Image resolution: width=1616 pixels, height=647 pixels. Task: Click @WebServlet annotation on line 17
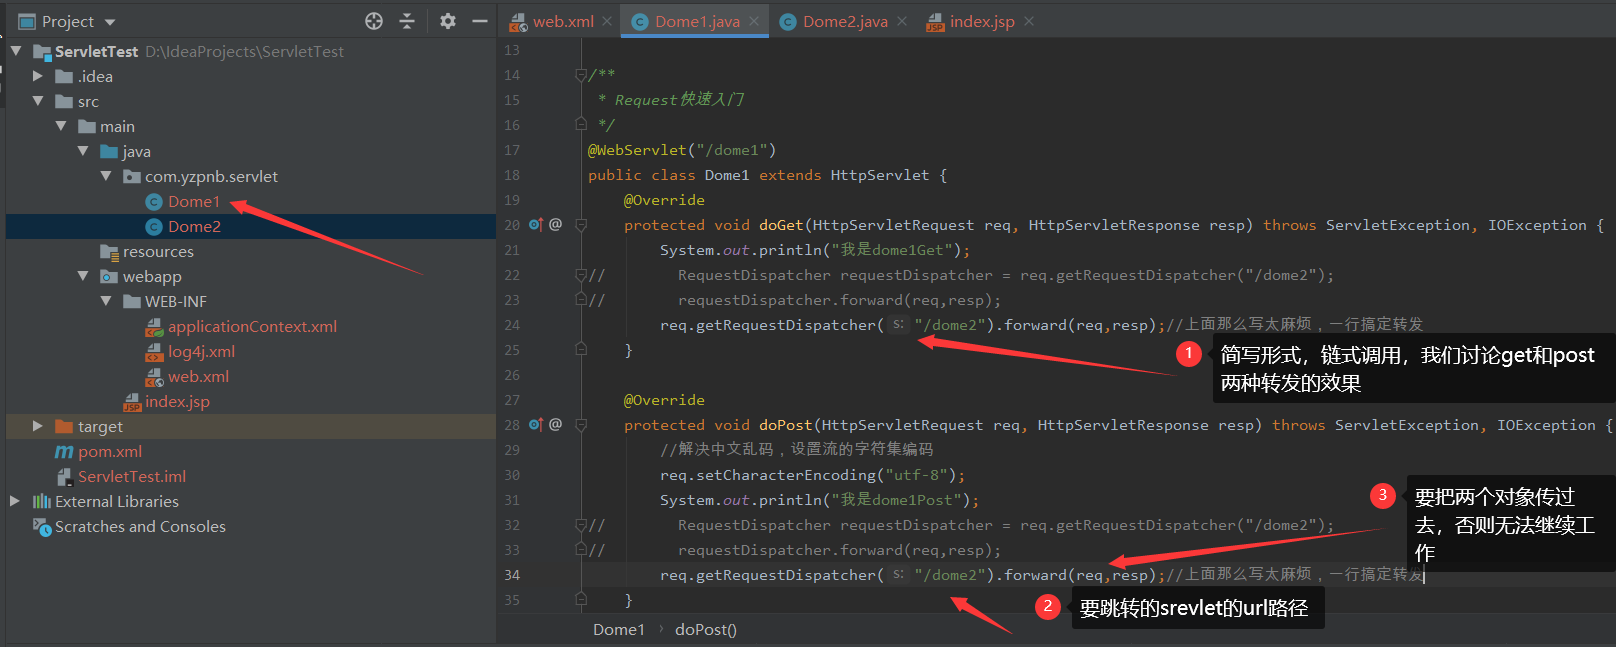click(637, 150)
